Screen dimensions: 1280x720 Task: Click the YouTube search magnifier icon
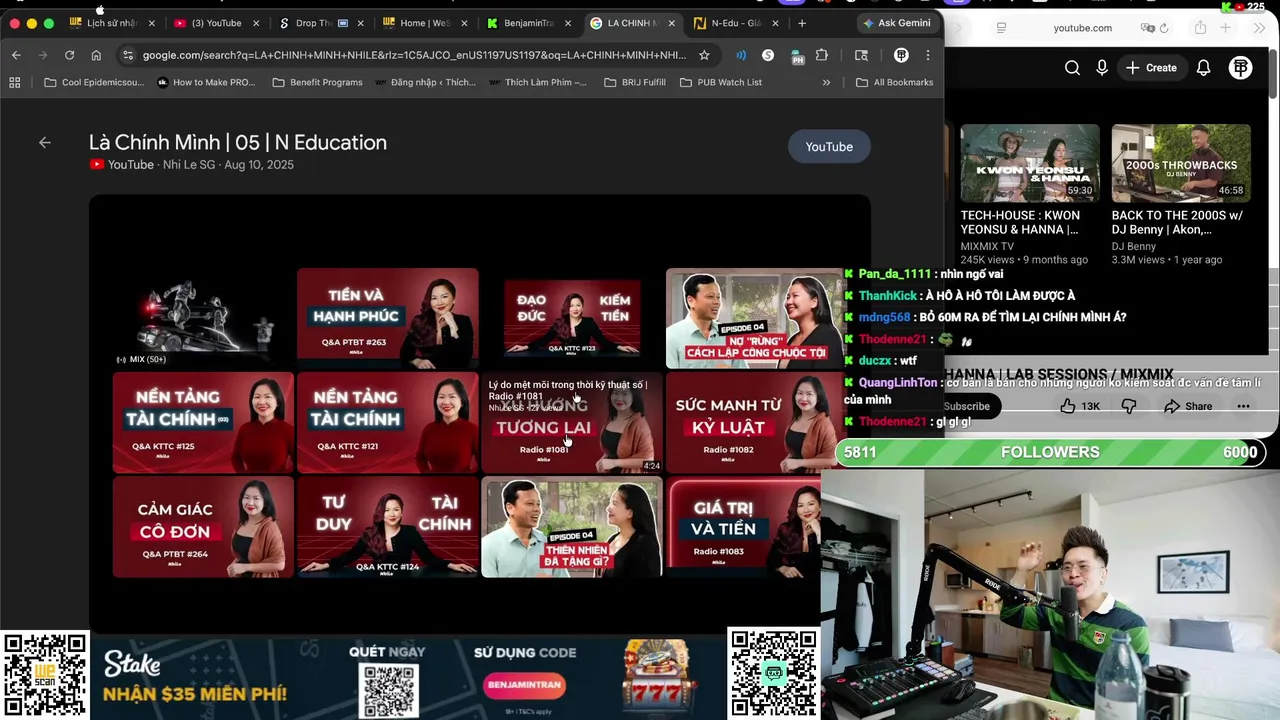pyautogui.click(x=1072, y=68)
